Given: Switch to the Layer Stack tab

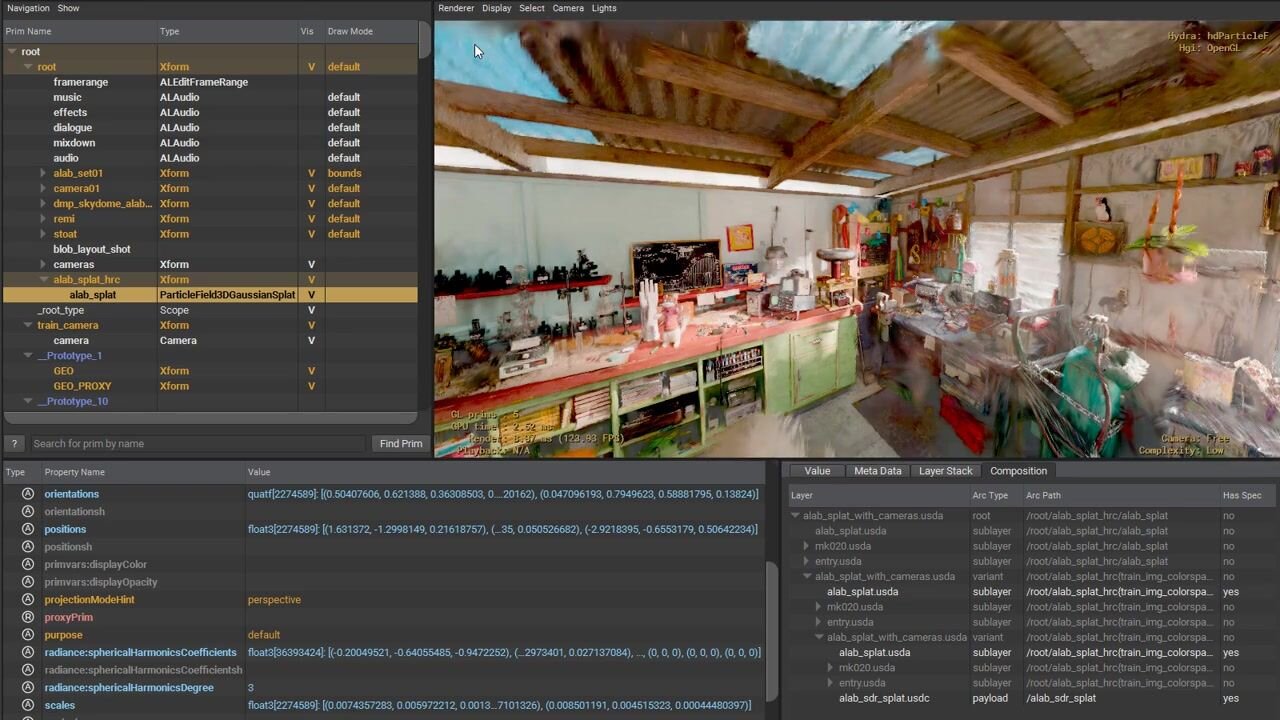Looking at the screenshot, I should [x=945, y=471].
